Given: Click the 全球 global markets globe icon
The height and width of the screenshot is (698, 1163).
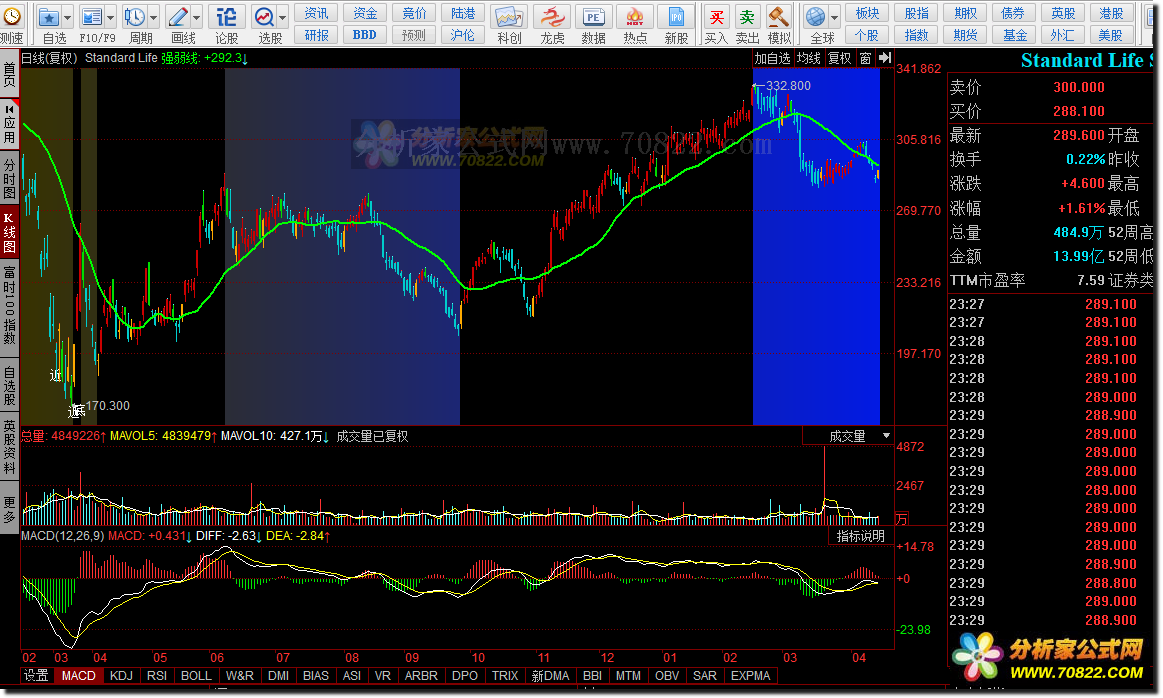Looking at the screenshot, I should 816,16.
